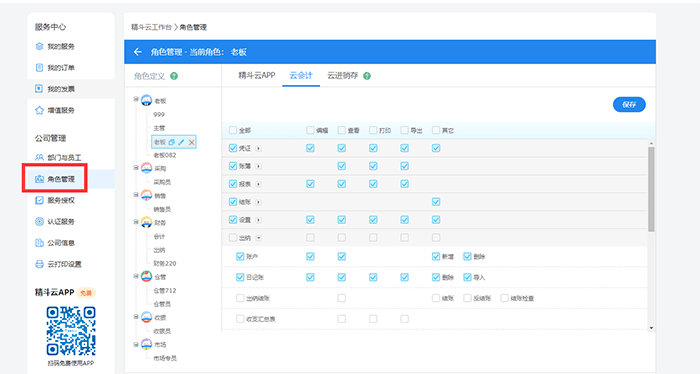Switch to the 精斗云APP tab
The image size is (700, 374).
tap(257, 75)
